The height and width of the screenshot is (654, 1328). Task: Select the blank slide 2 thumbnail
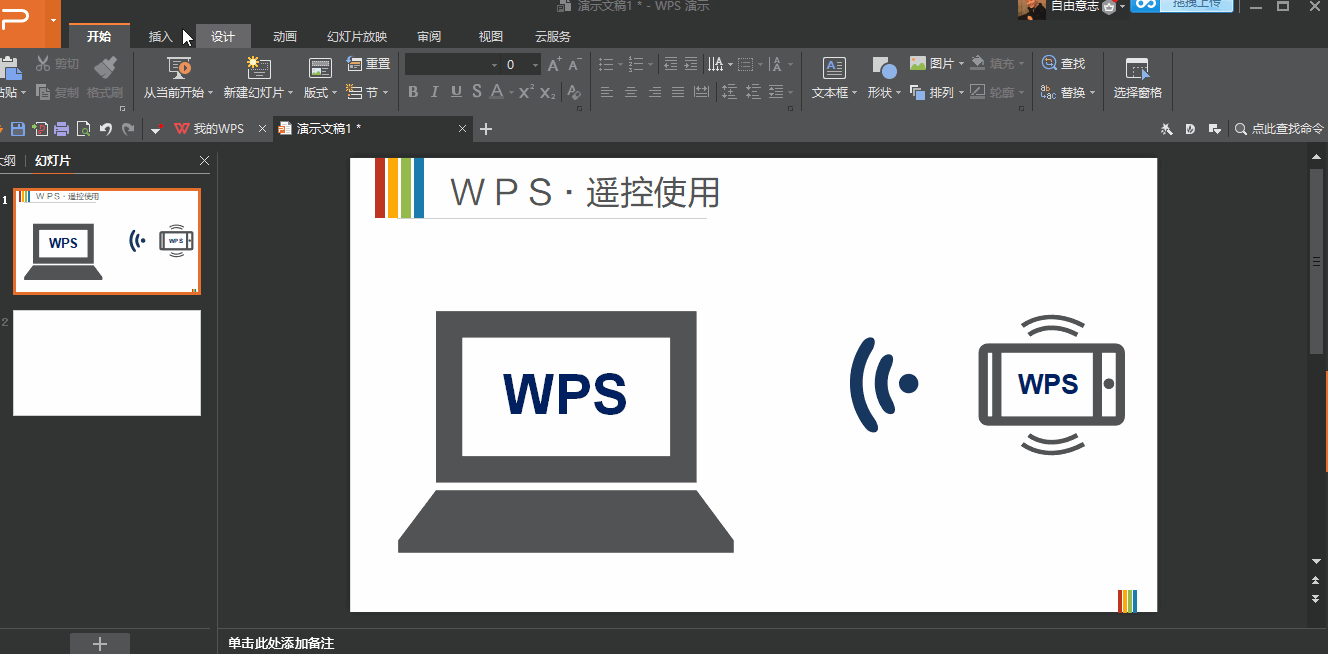click(107, 363)
